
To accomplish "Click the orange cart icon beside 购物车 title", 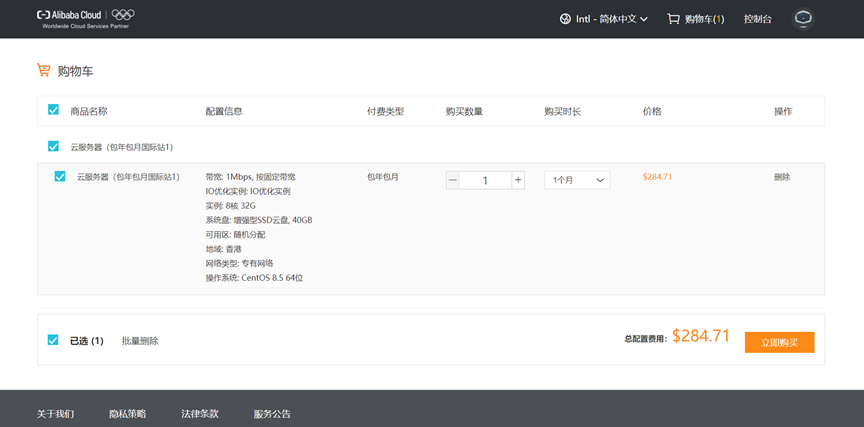I will [44, 71].
